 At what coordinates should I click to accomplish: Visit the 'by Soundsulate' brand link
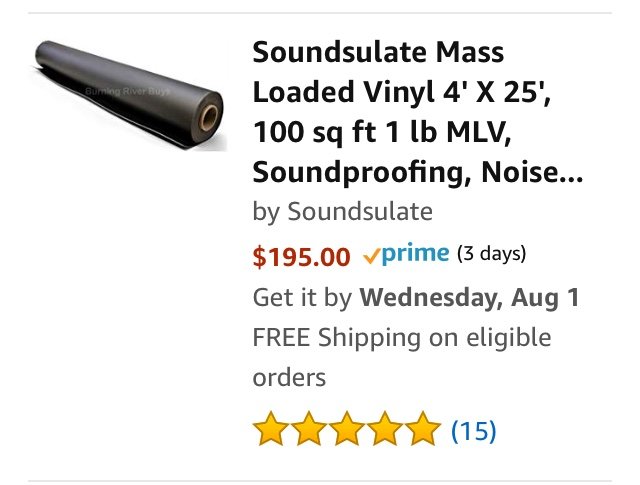(x=342, y=212)
